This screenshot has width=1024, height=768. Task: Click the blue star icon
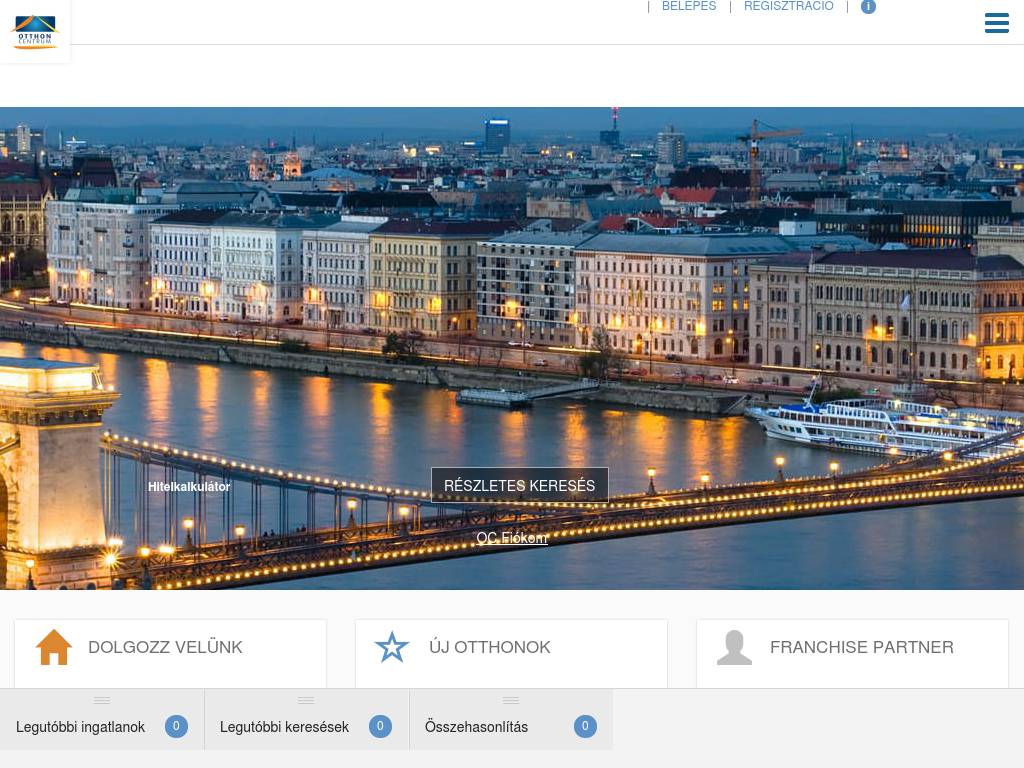(392, 647)
